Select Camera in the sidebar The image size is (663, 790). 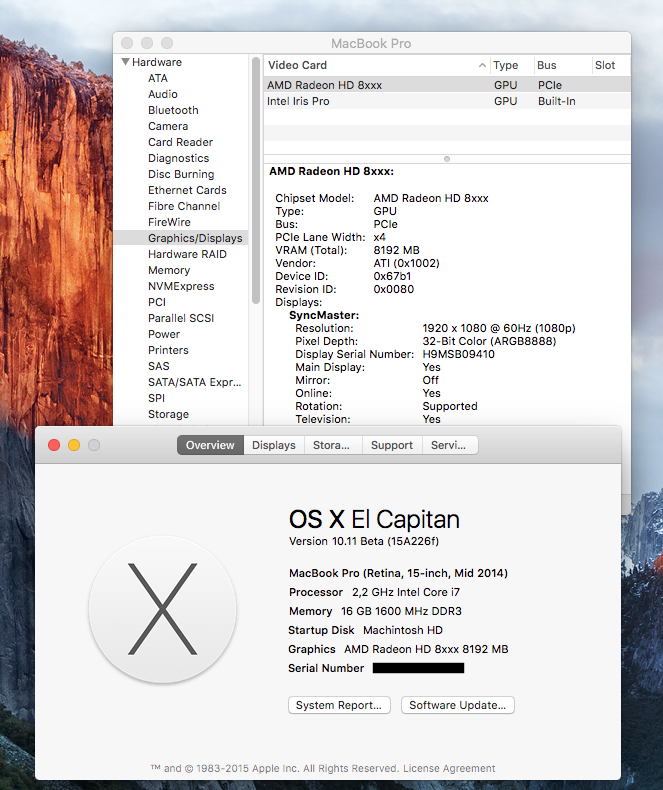(x=168, y=126)
